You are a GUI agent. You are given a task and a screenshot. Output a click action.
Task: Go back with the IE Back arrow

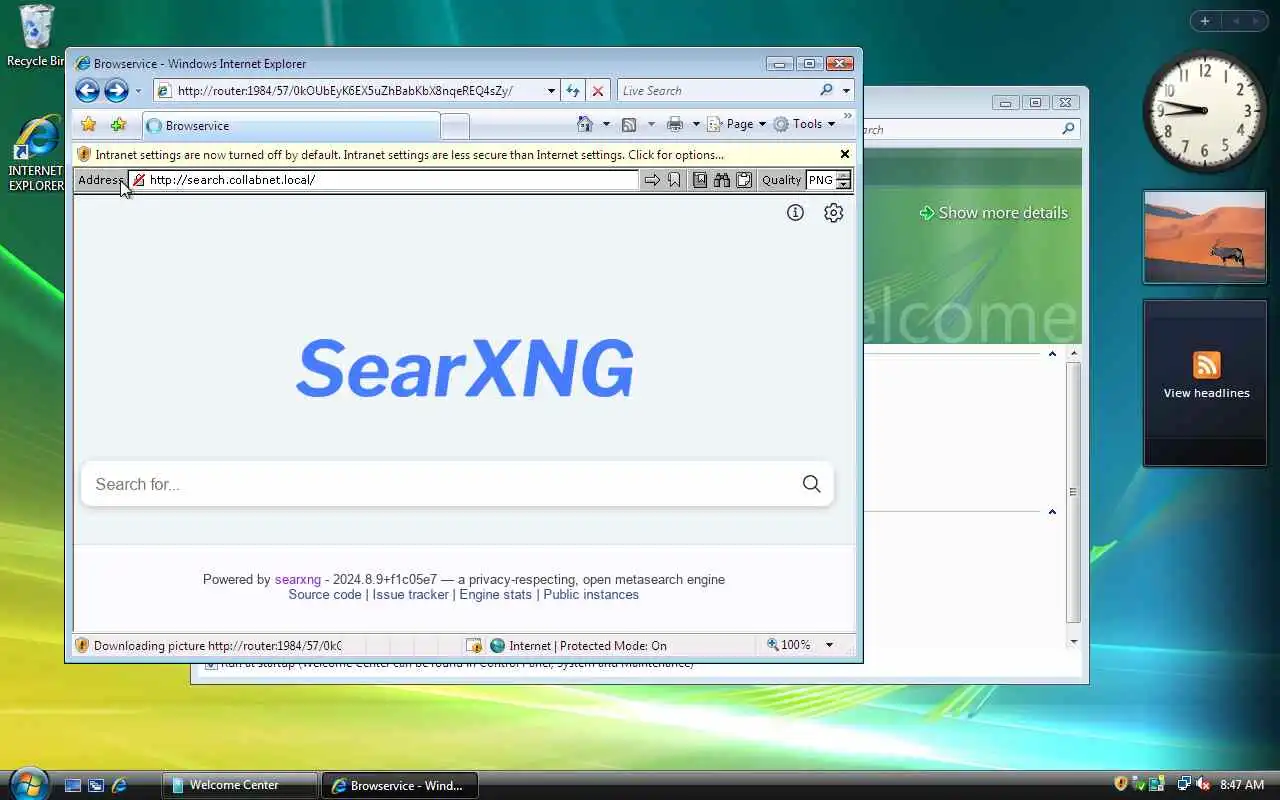coord(87,91)
